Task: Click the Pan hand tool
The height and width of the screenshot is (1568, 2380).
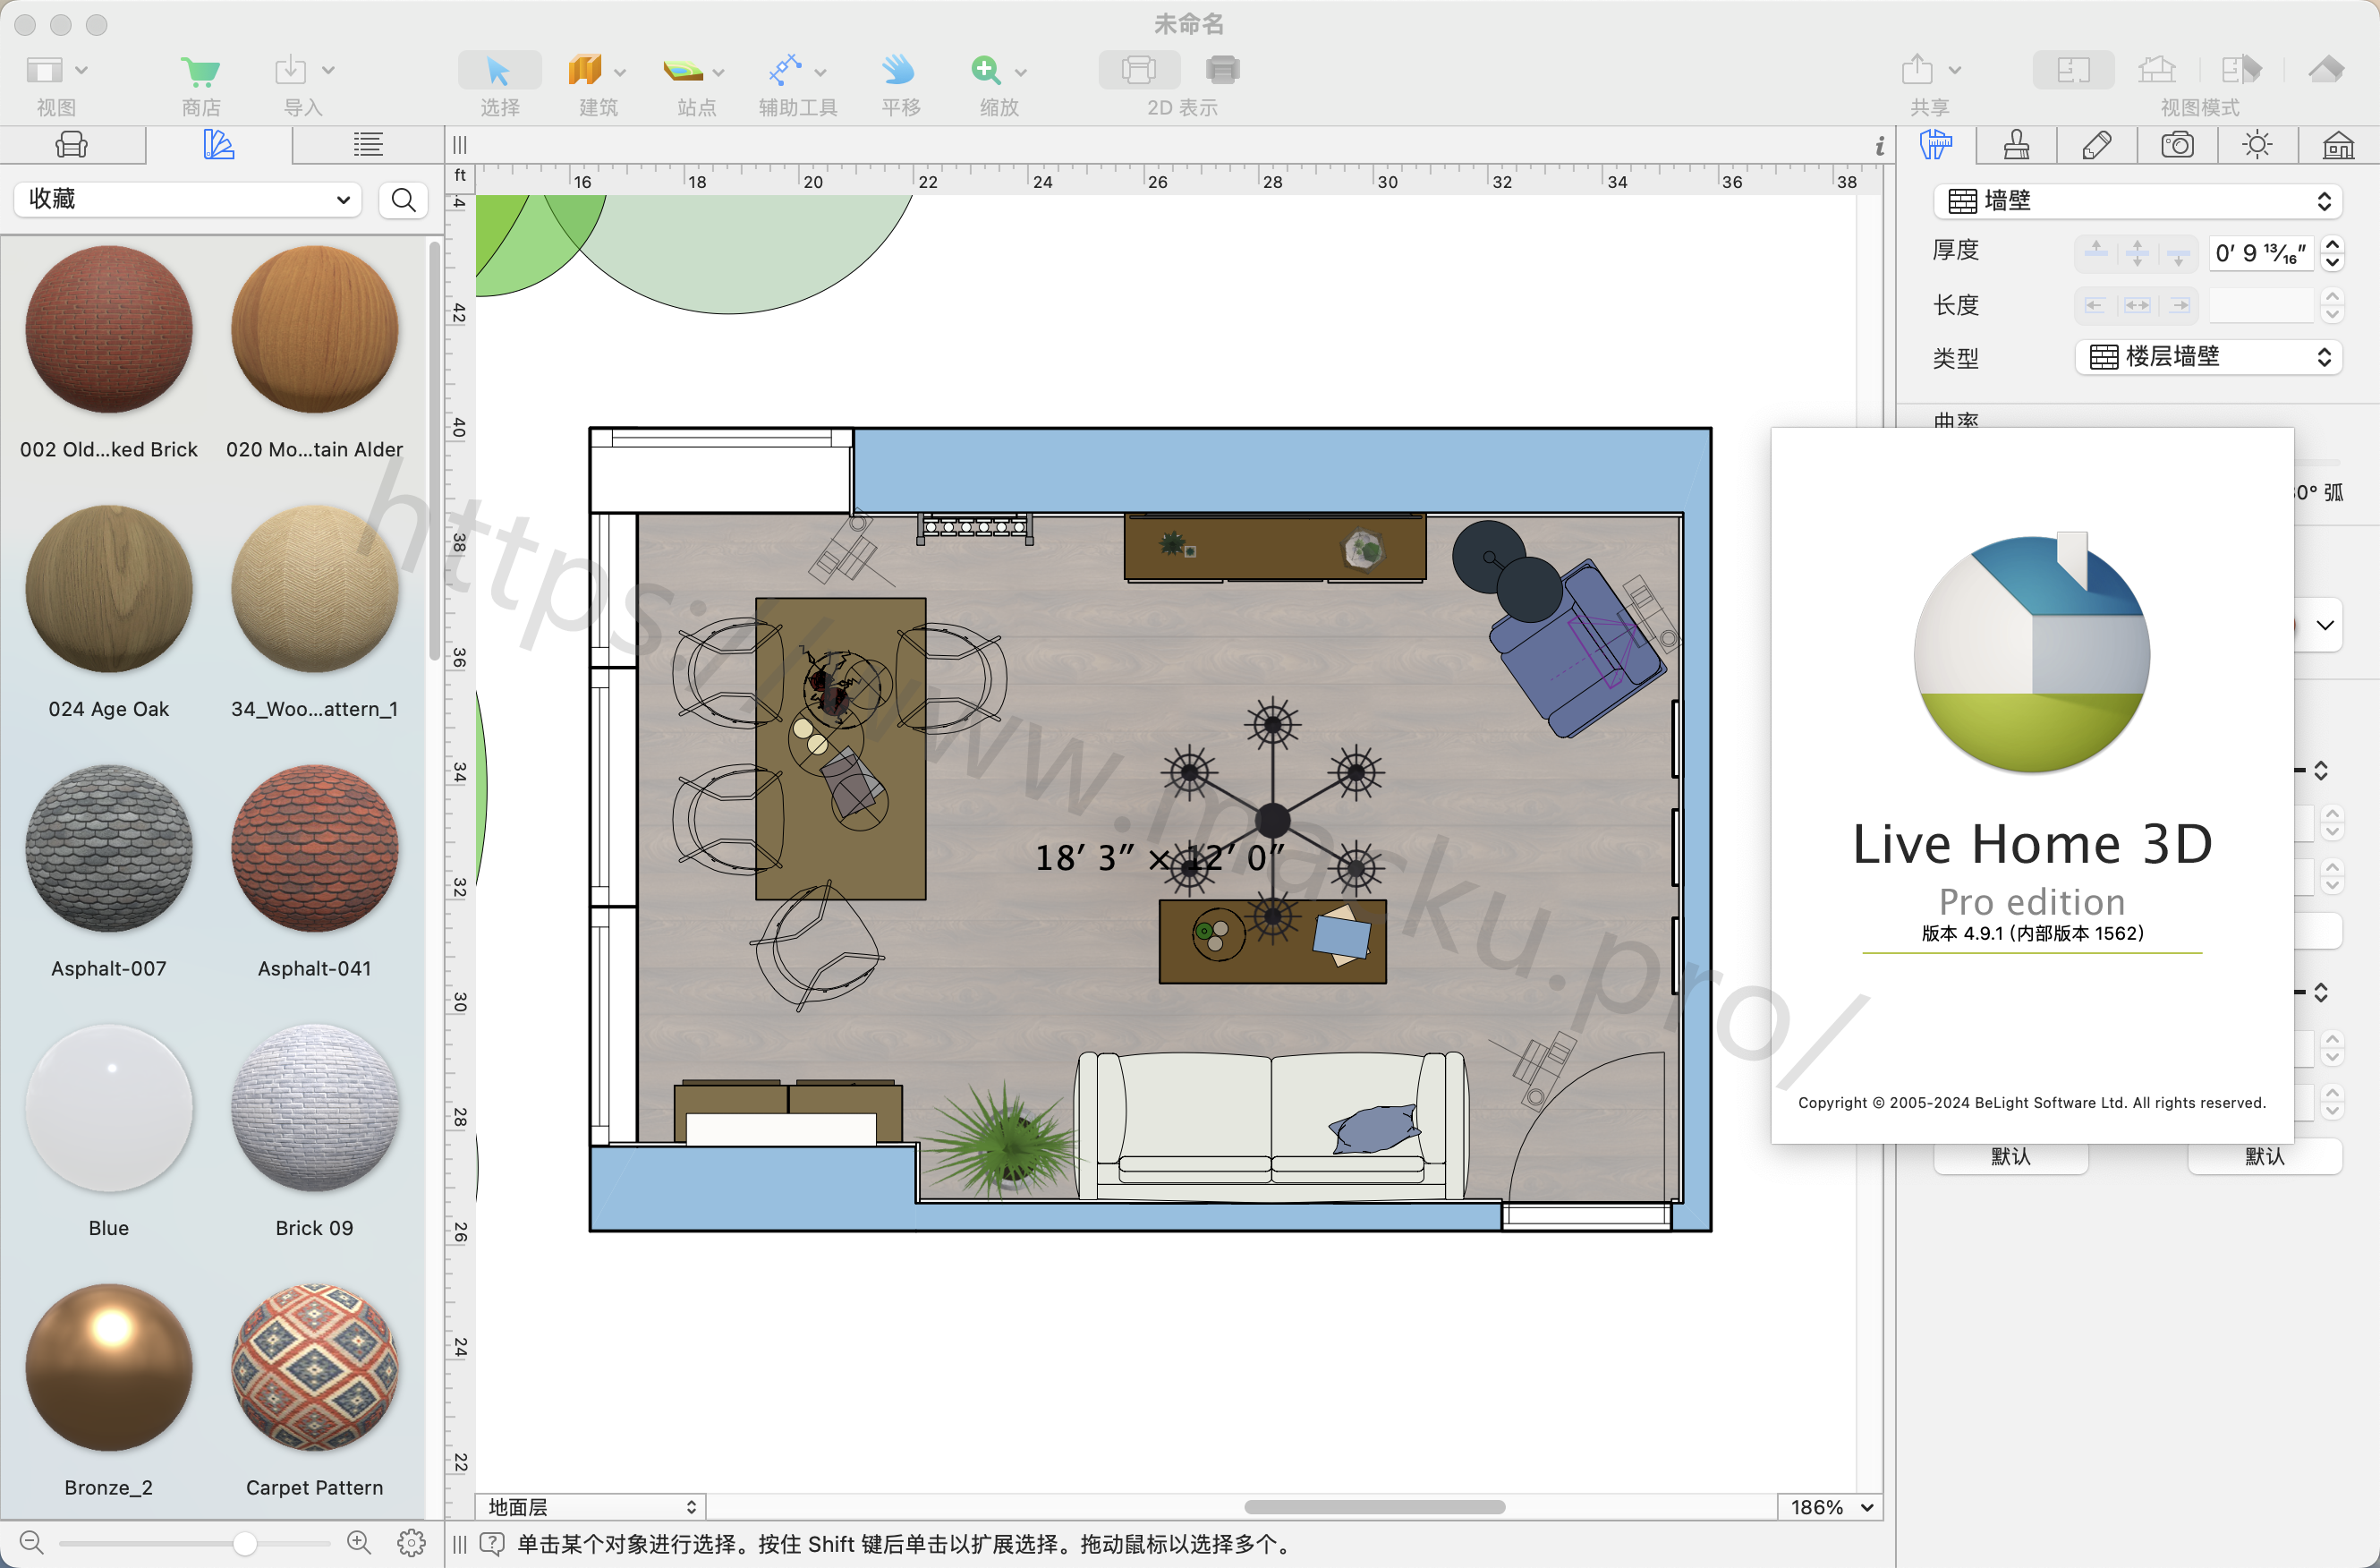Action: 898,71
